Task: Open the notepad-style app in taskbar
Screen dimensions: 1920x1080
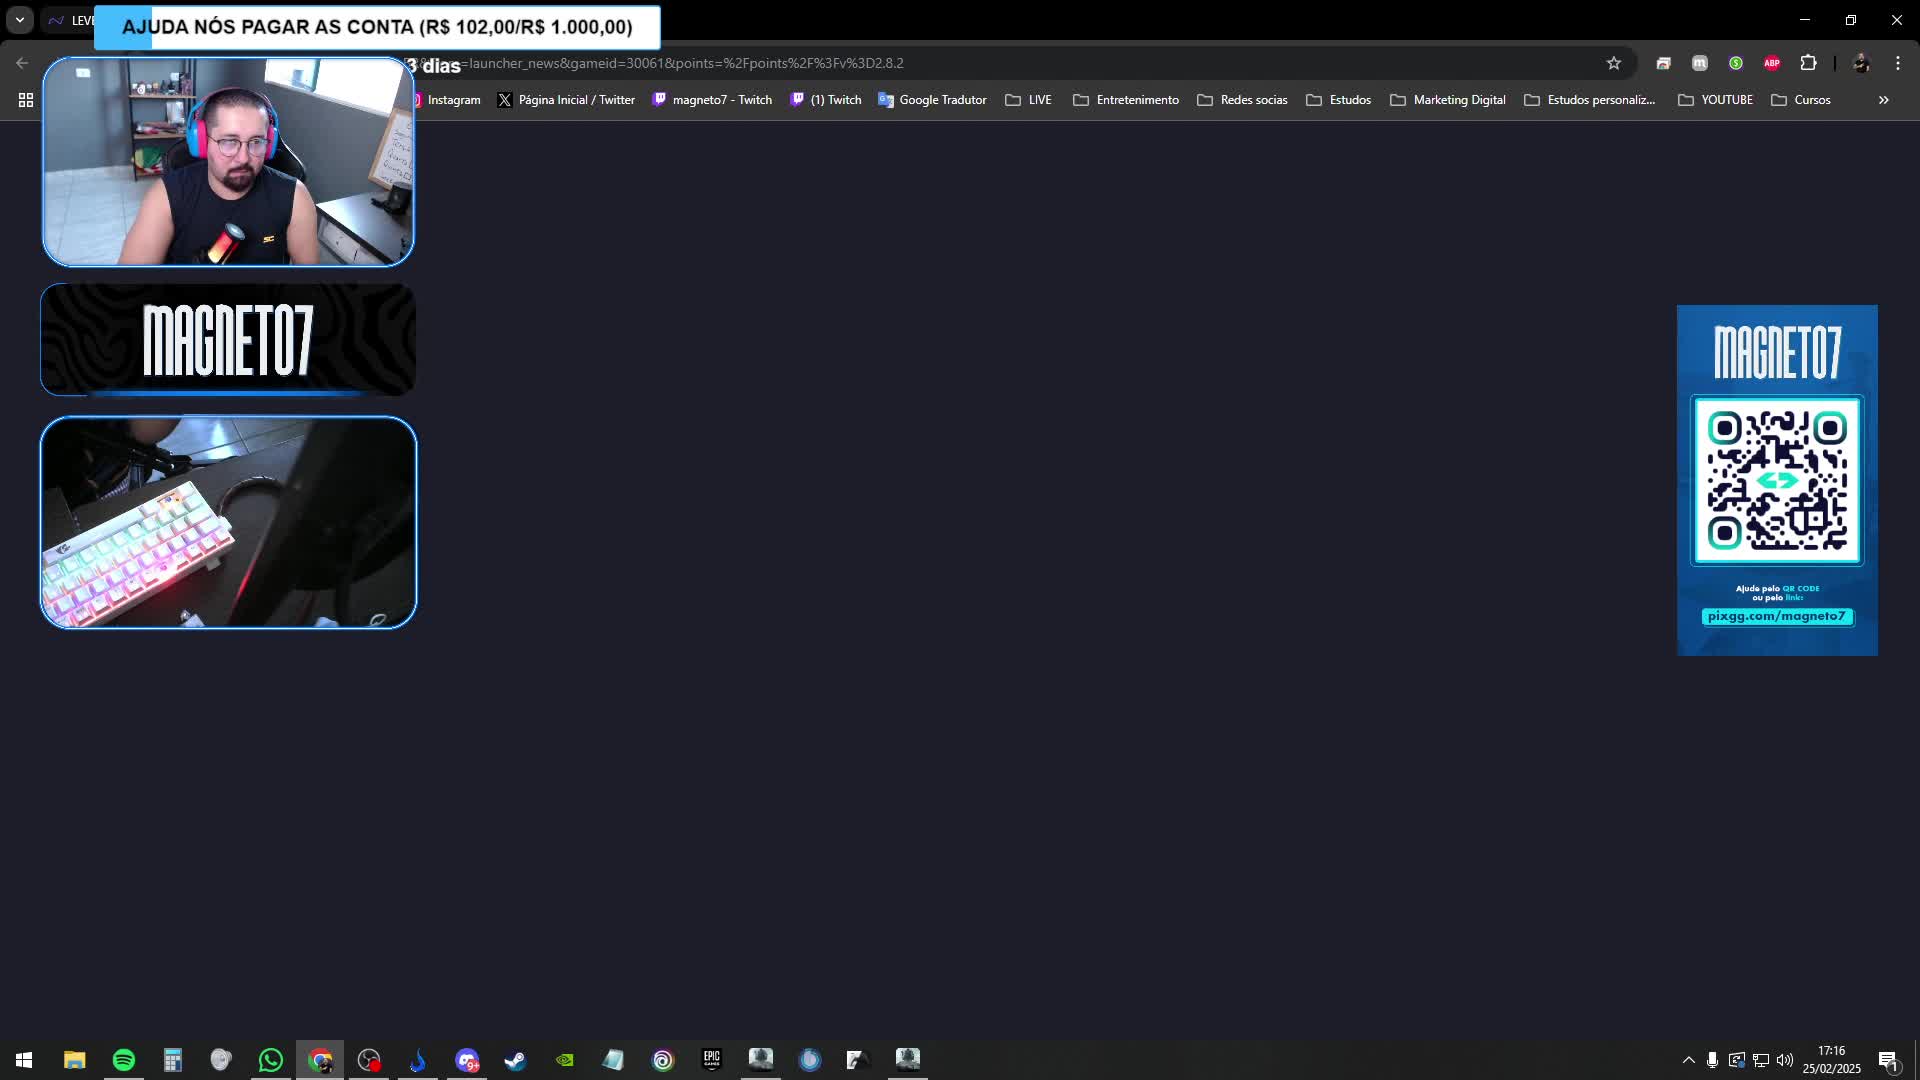Action: click(614, 1060)
